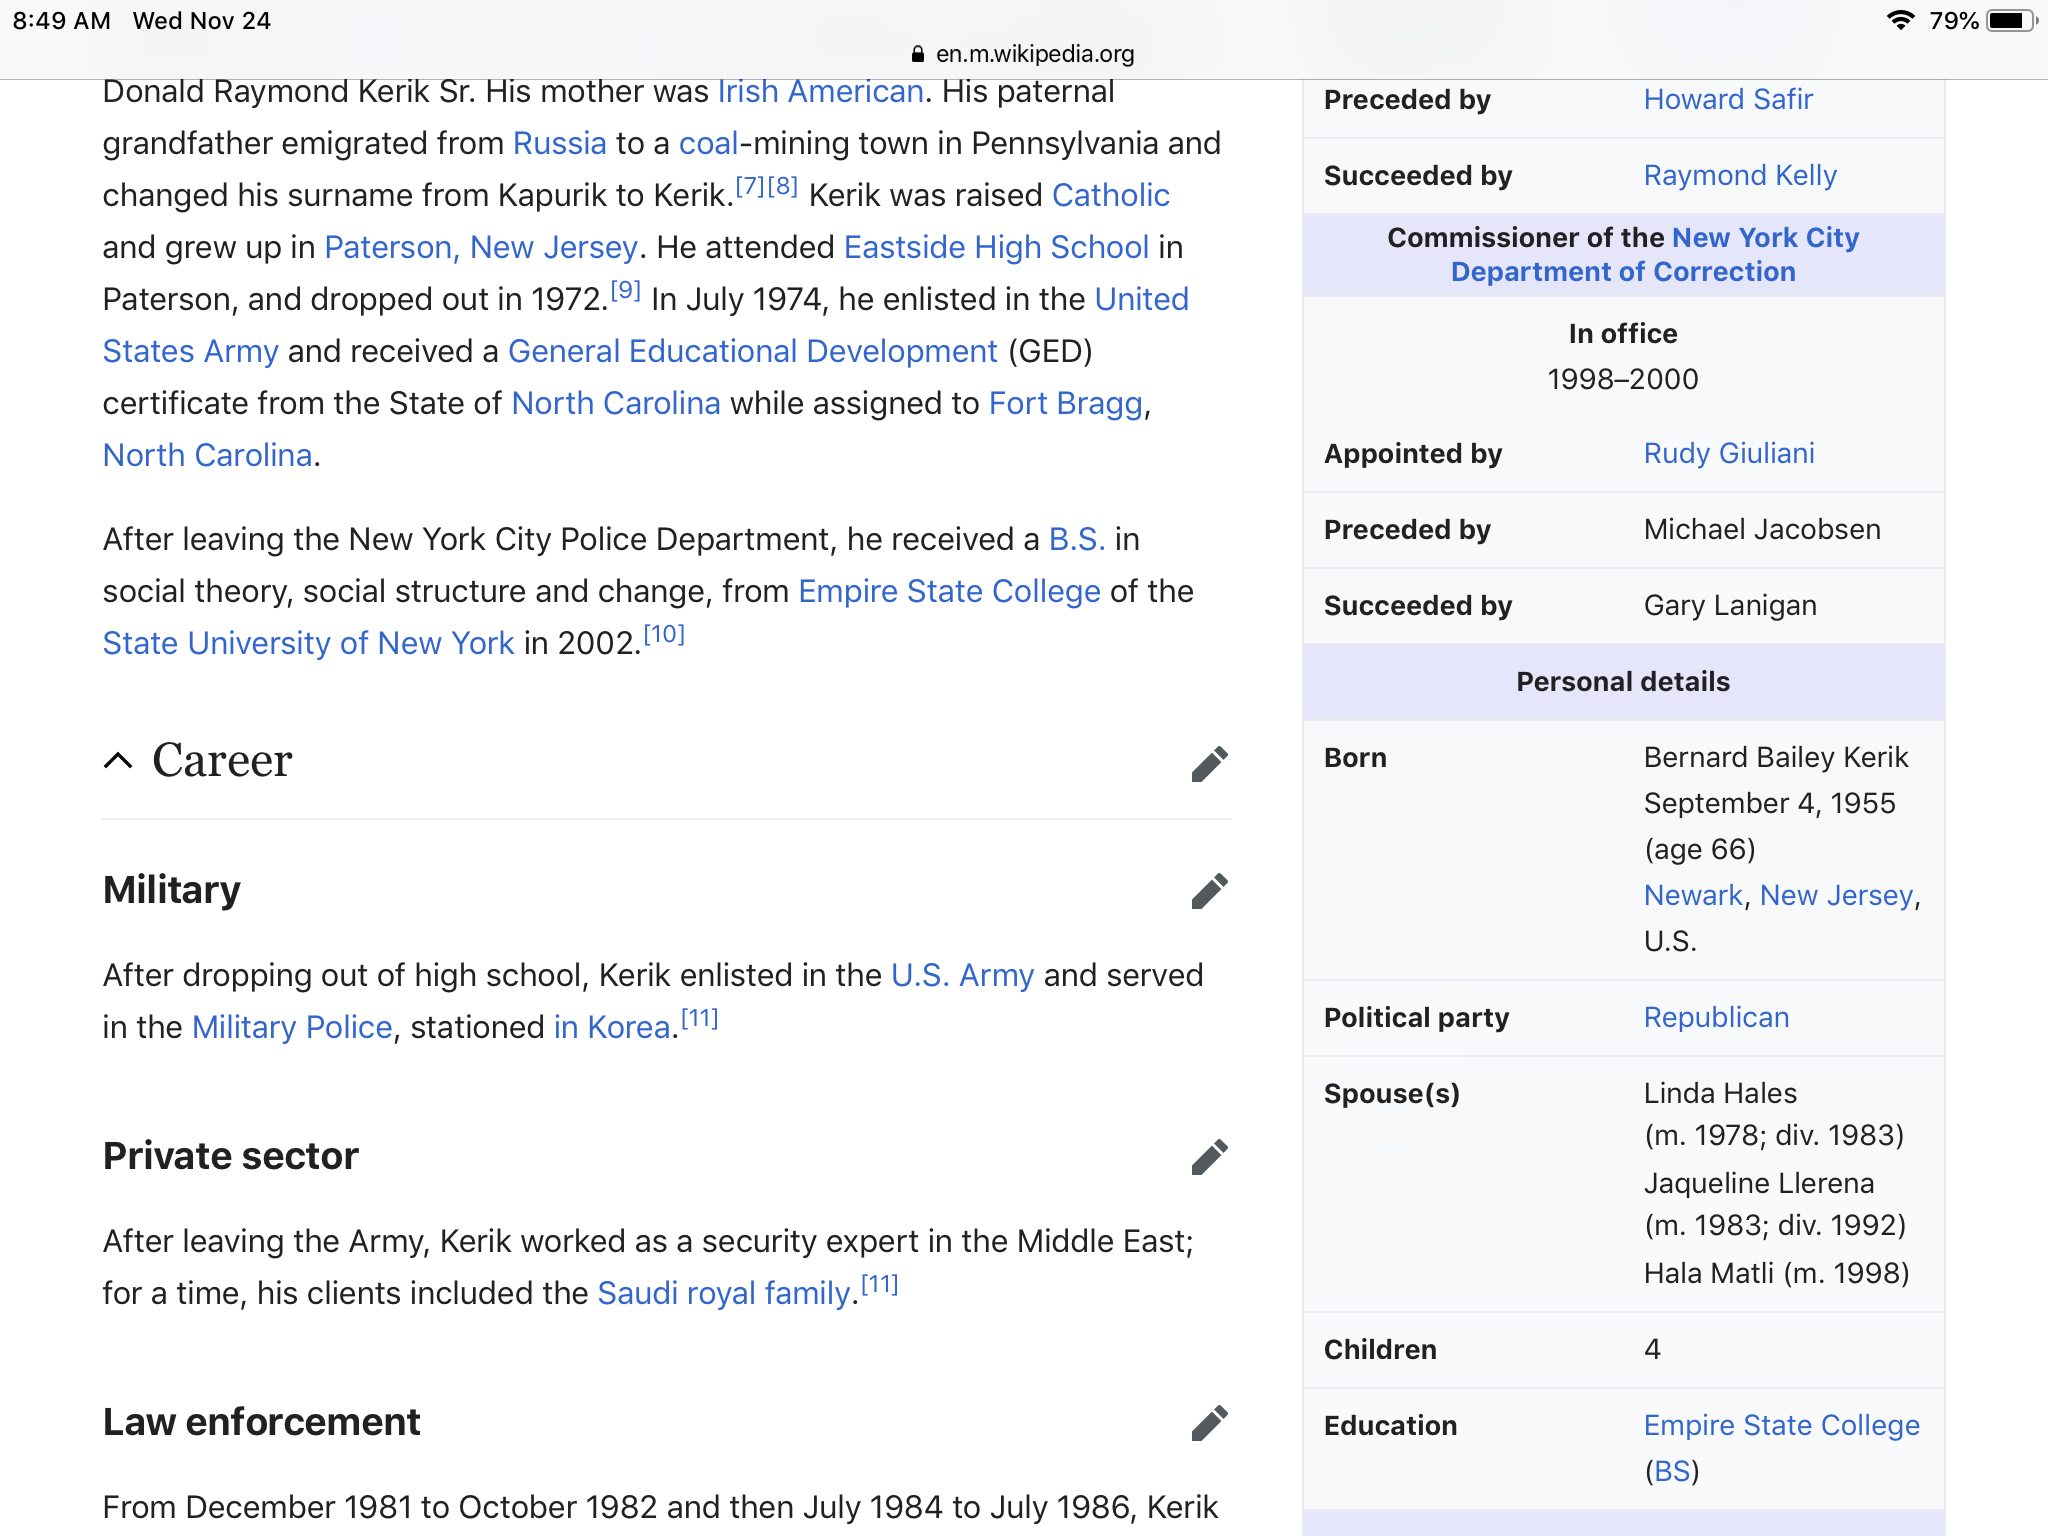Edit the Military subsection pencil icon
Image resolution: width=2048 pixels, height=1536 pixels.
pyautogui.click(x=1209, y=890)
